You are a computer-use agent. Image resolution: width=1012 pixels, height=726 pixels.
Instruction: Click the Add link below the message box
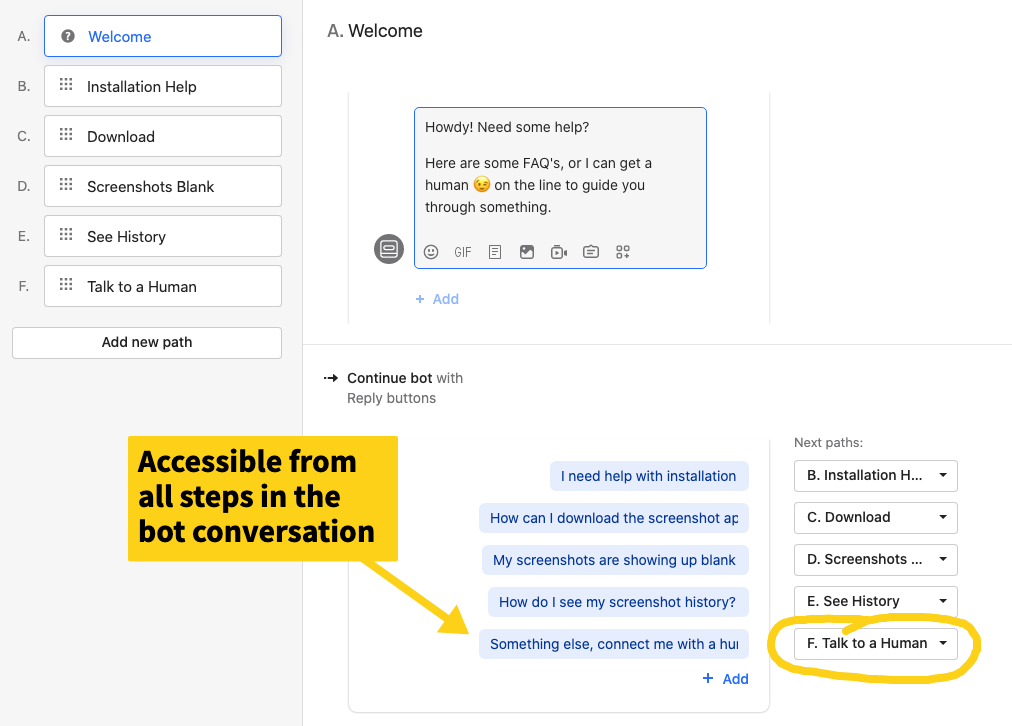(x=437, y=299)
